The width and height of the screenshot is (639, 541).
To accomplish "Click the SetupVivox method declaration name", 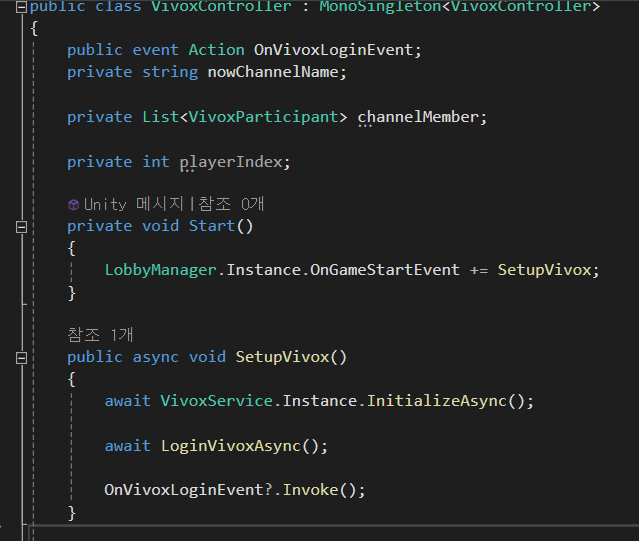I will click(x=282, y=357).
